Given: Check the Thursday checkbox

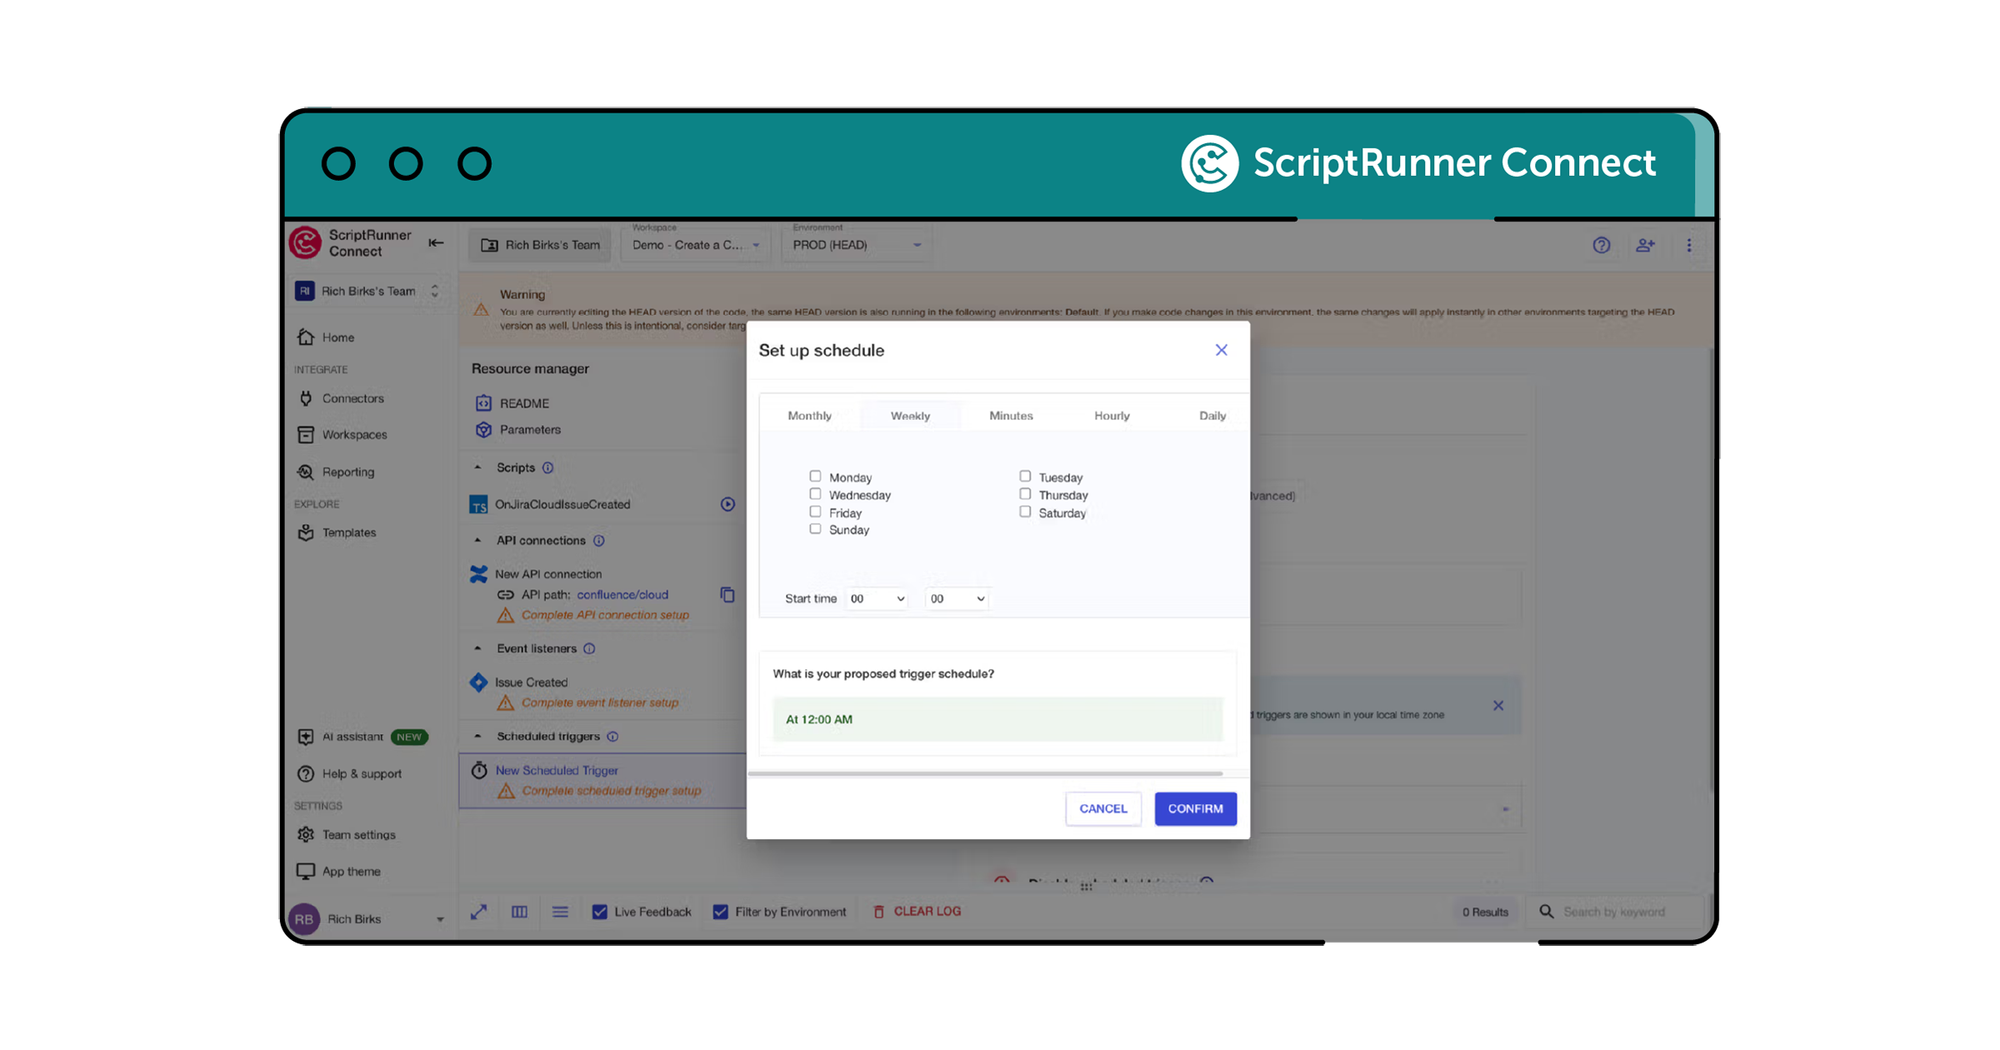Looking at the screenshot, I should click(x=1025, y=494).
